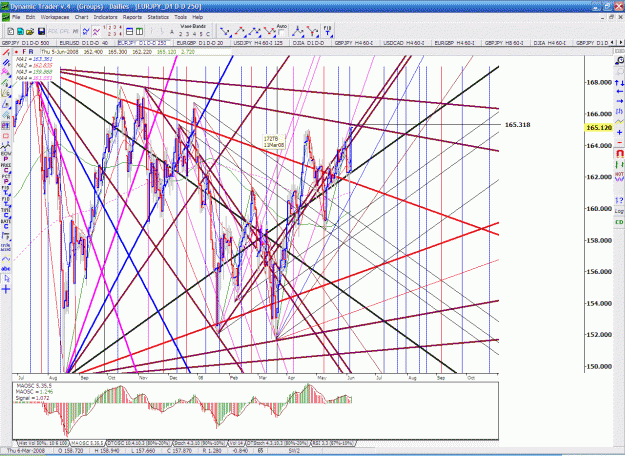Click the magnifier zoom icon on right
625x456 pixels.
[x=619, y=61]
